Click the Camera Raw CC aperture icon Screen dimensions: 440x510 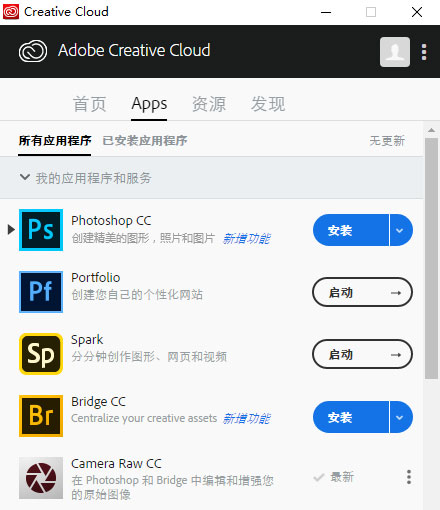[41, 478]
